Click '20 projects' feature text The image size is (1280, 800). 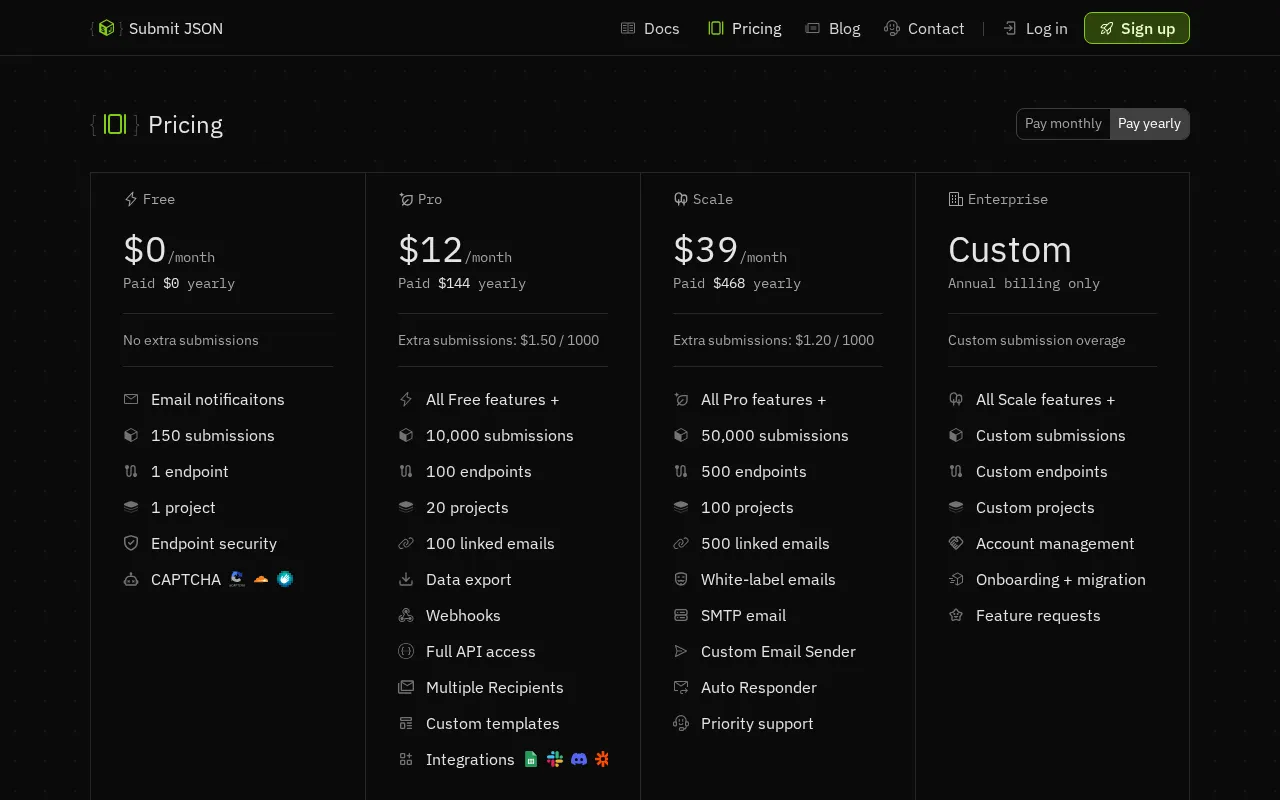467,507
